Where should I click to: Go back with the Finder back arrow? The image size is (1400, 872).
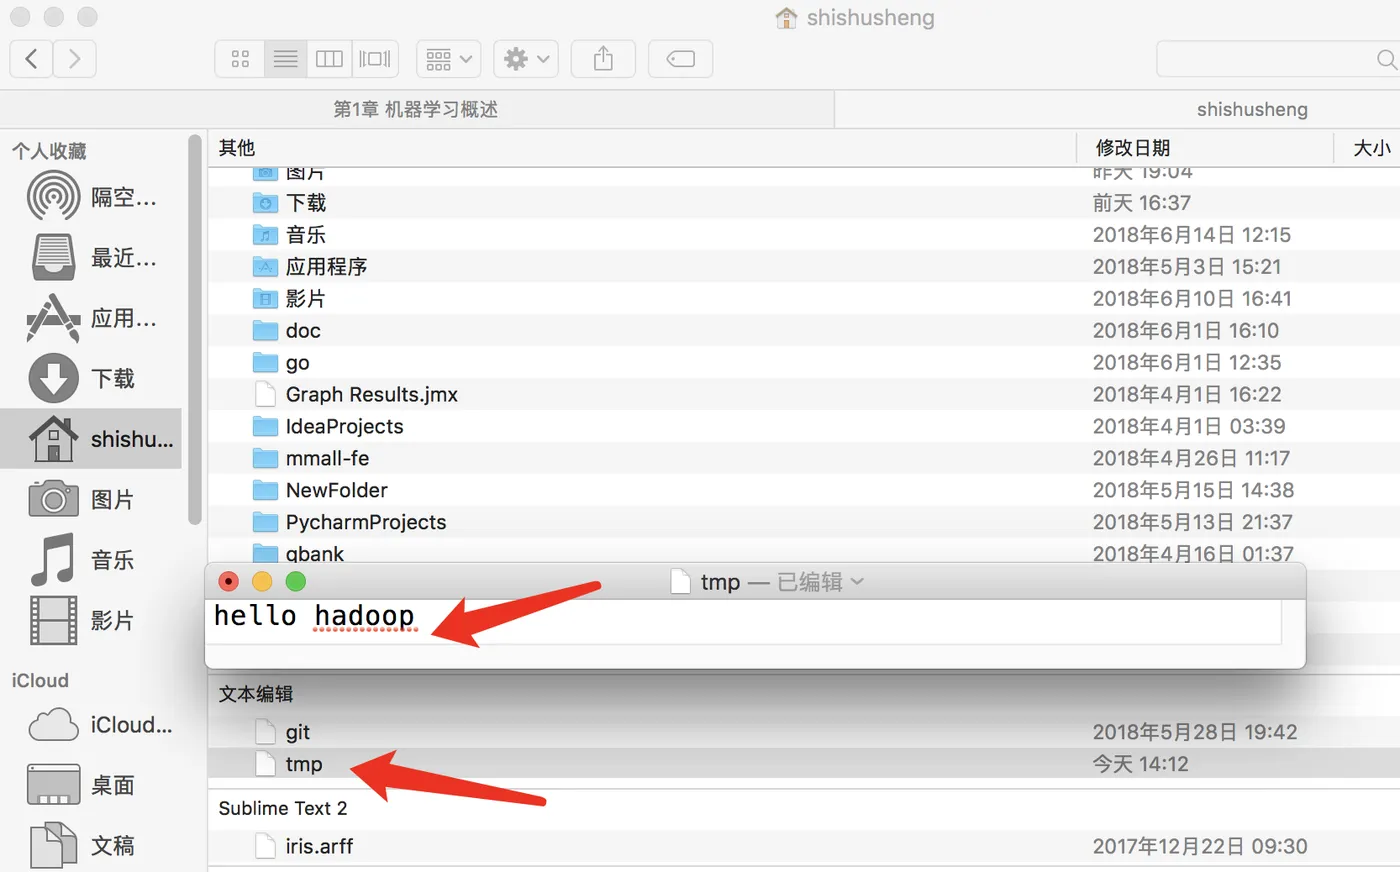[31, 59]
